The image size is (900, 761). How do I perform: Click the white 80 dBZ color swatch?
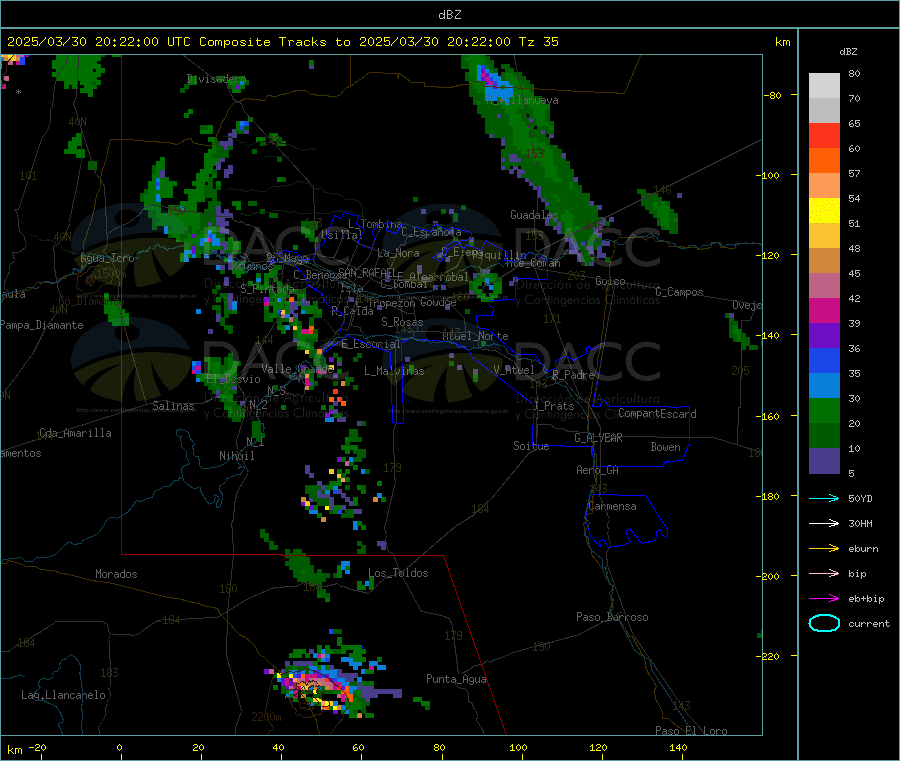824,86
